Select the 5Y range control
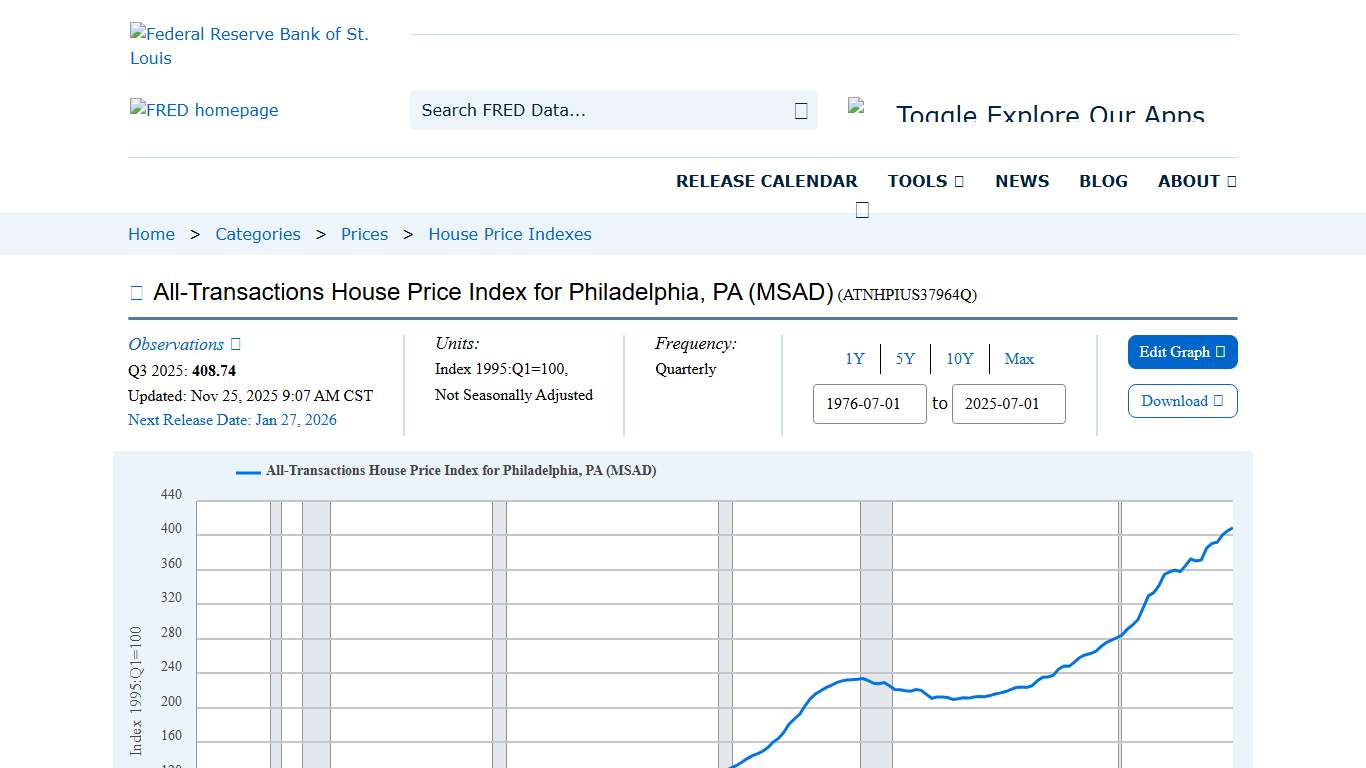Image resolution: width=1366 pixels, height=768 pixels. [905, 358]
